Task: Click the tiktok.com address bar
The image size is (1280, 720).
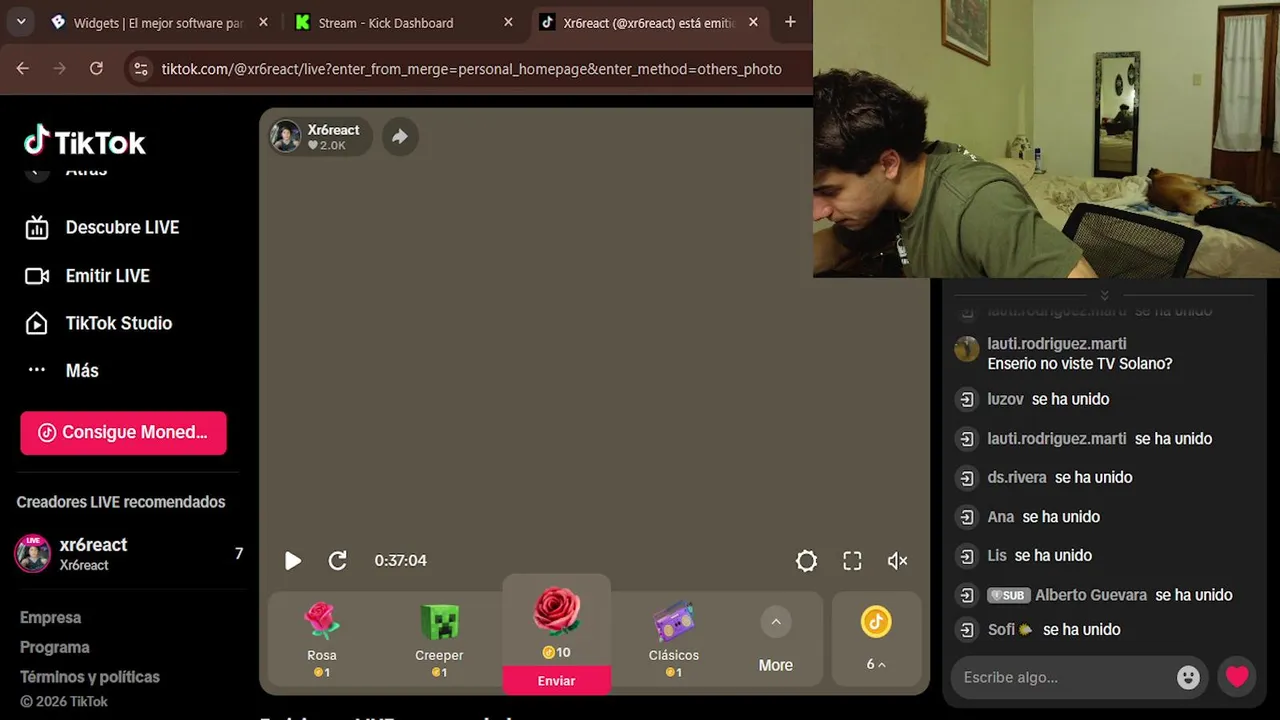Action: 472,69
